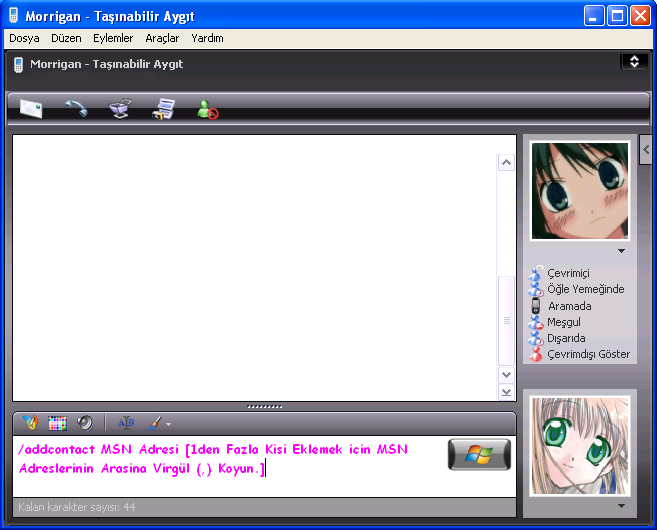Click the dotted splitter between chat panes
The height and width of the screenshot is (530, 657).
tap(264, 406)
